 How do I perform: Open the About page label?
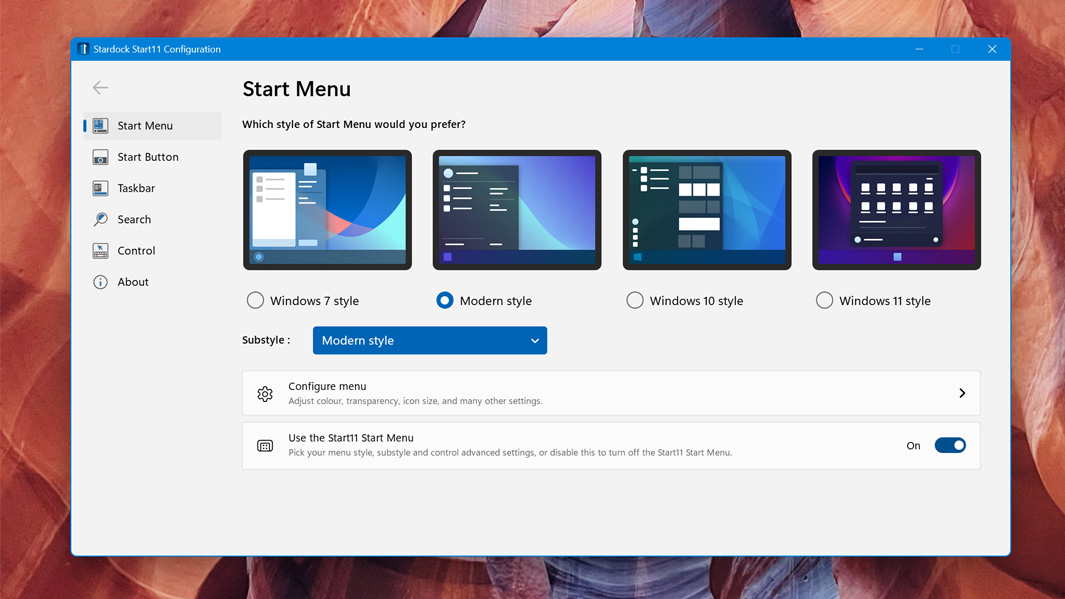click(x=133, y=282)
